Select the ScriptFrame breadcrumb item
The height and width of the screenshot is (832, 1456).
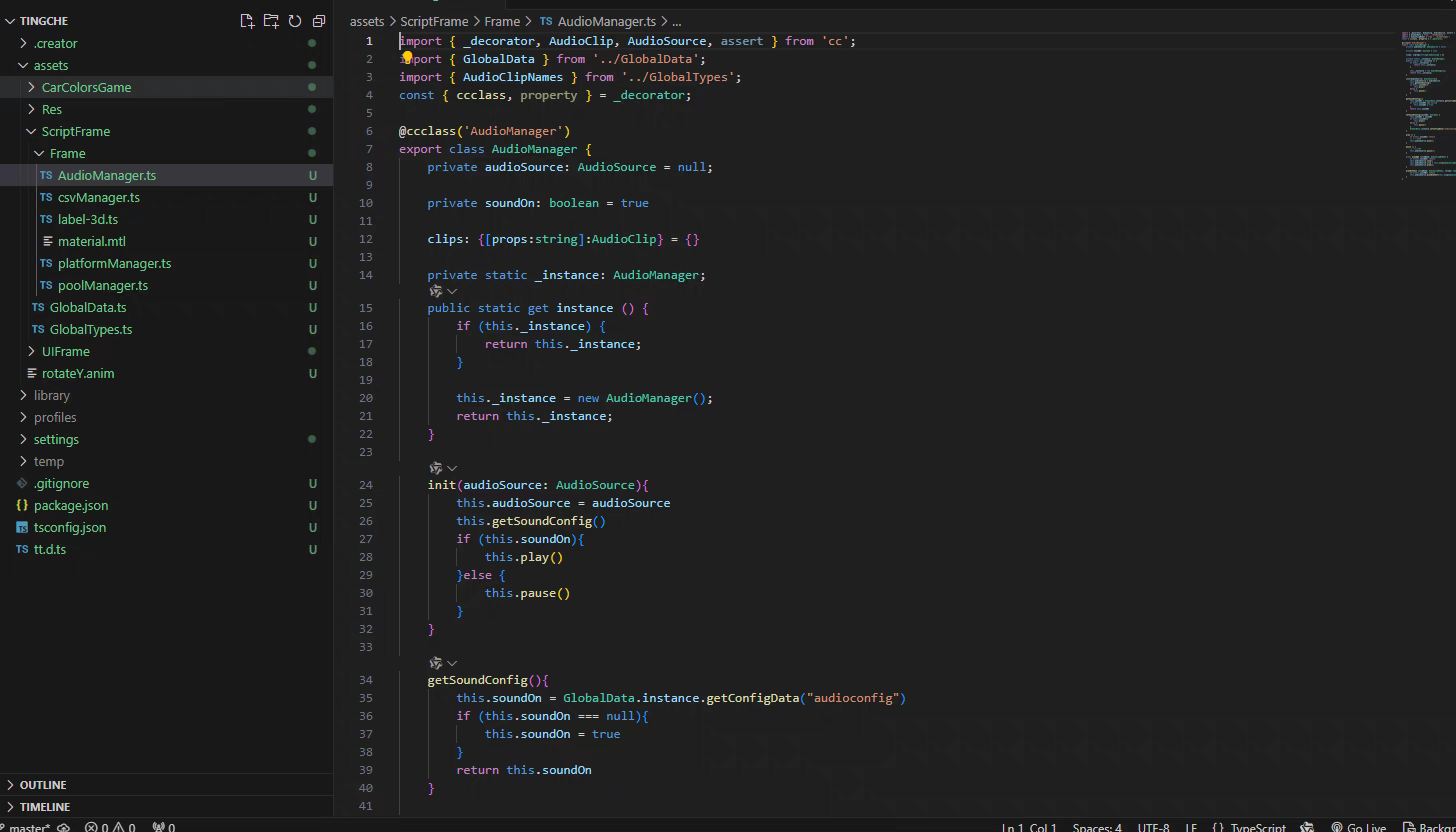[x=434, y=21]
